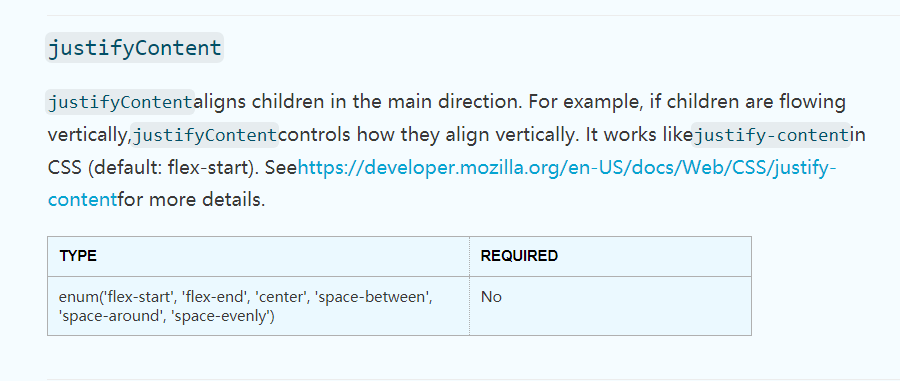The height and width of the screenshot is (381, 900).
Task: Click the word 'enum' in the type cell
Action: point(78,297)
